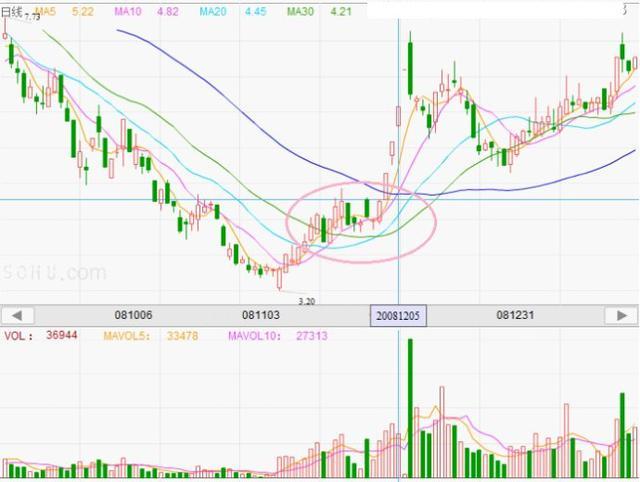
Task: Click the 081231 date label
Action: 515,315
